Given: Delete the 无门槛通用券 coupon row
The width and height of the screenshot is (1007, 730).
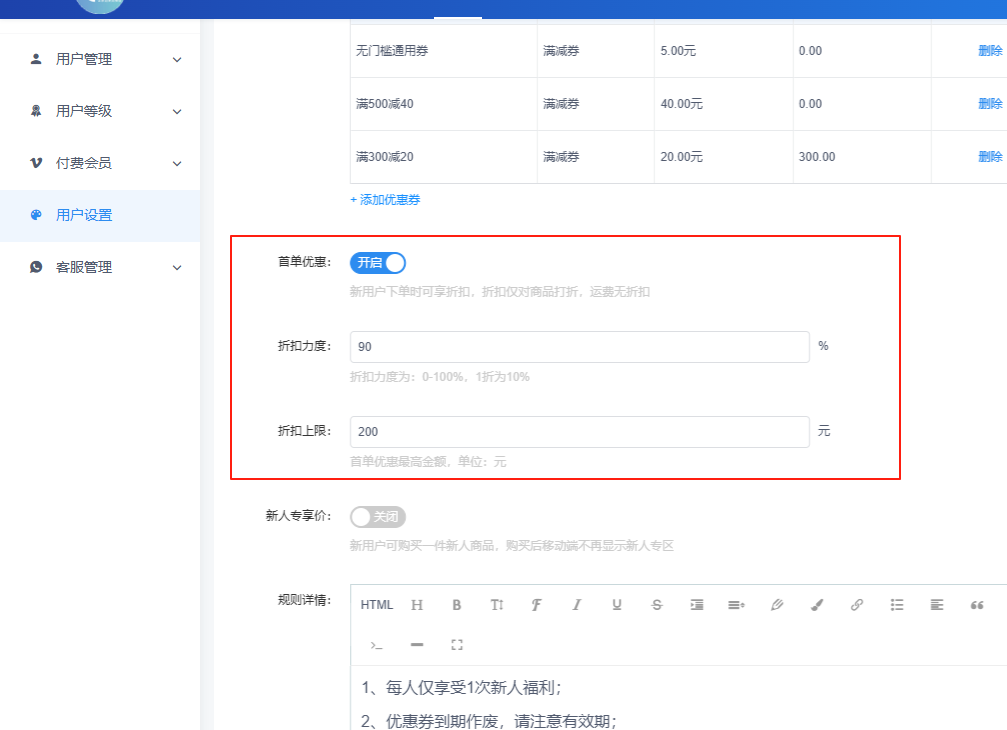Looking at the screenshot, I should pyautogui.click(x=990, y=51).
